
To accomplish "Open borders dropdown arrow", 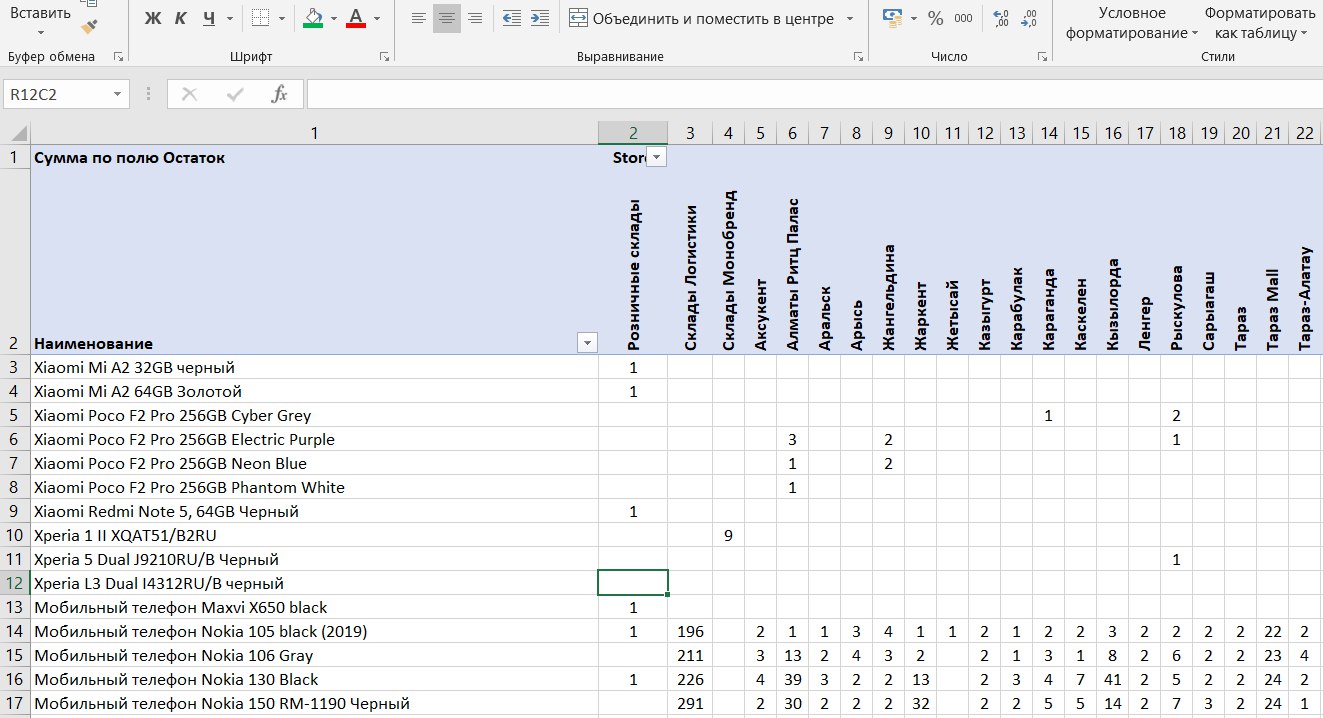I will coord(282,18).
